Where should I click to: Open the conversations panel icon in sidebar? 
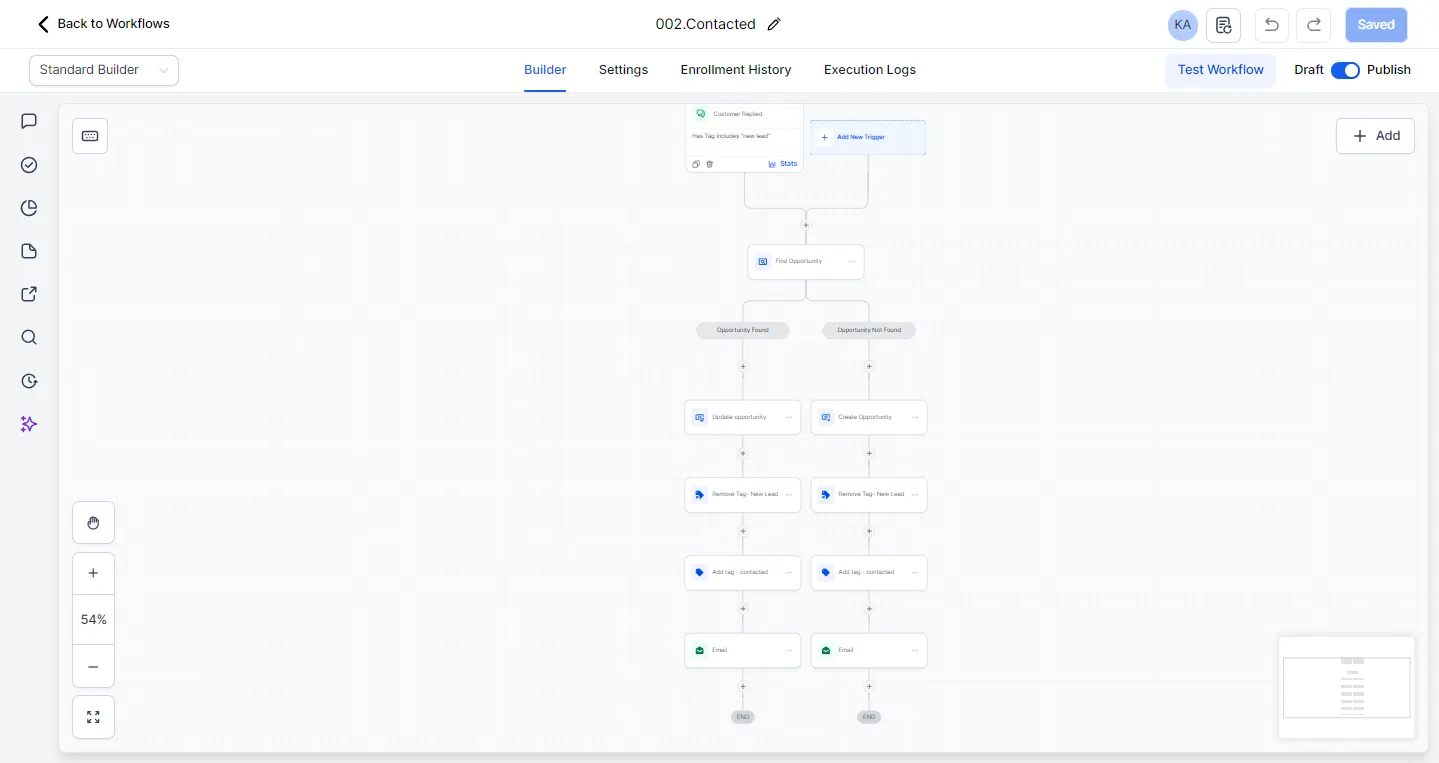29,121
